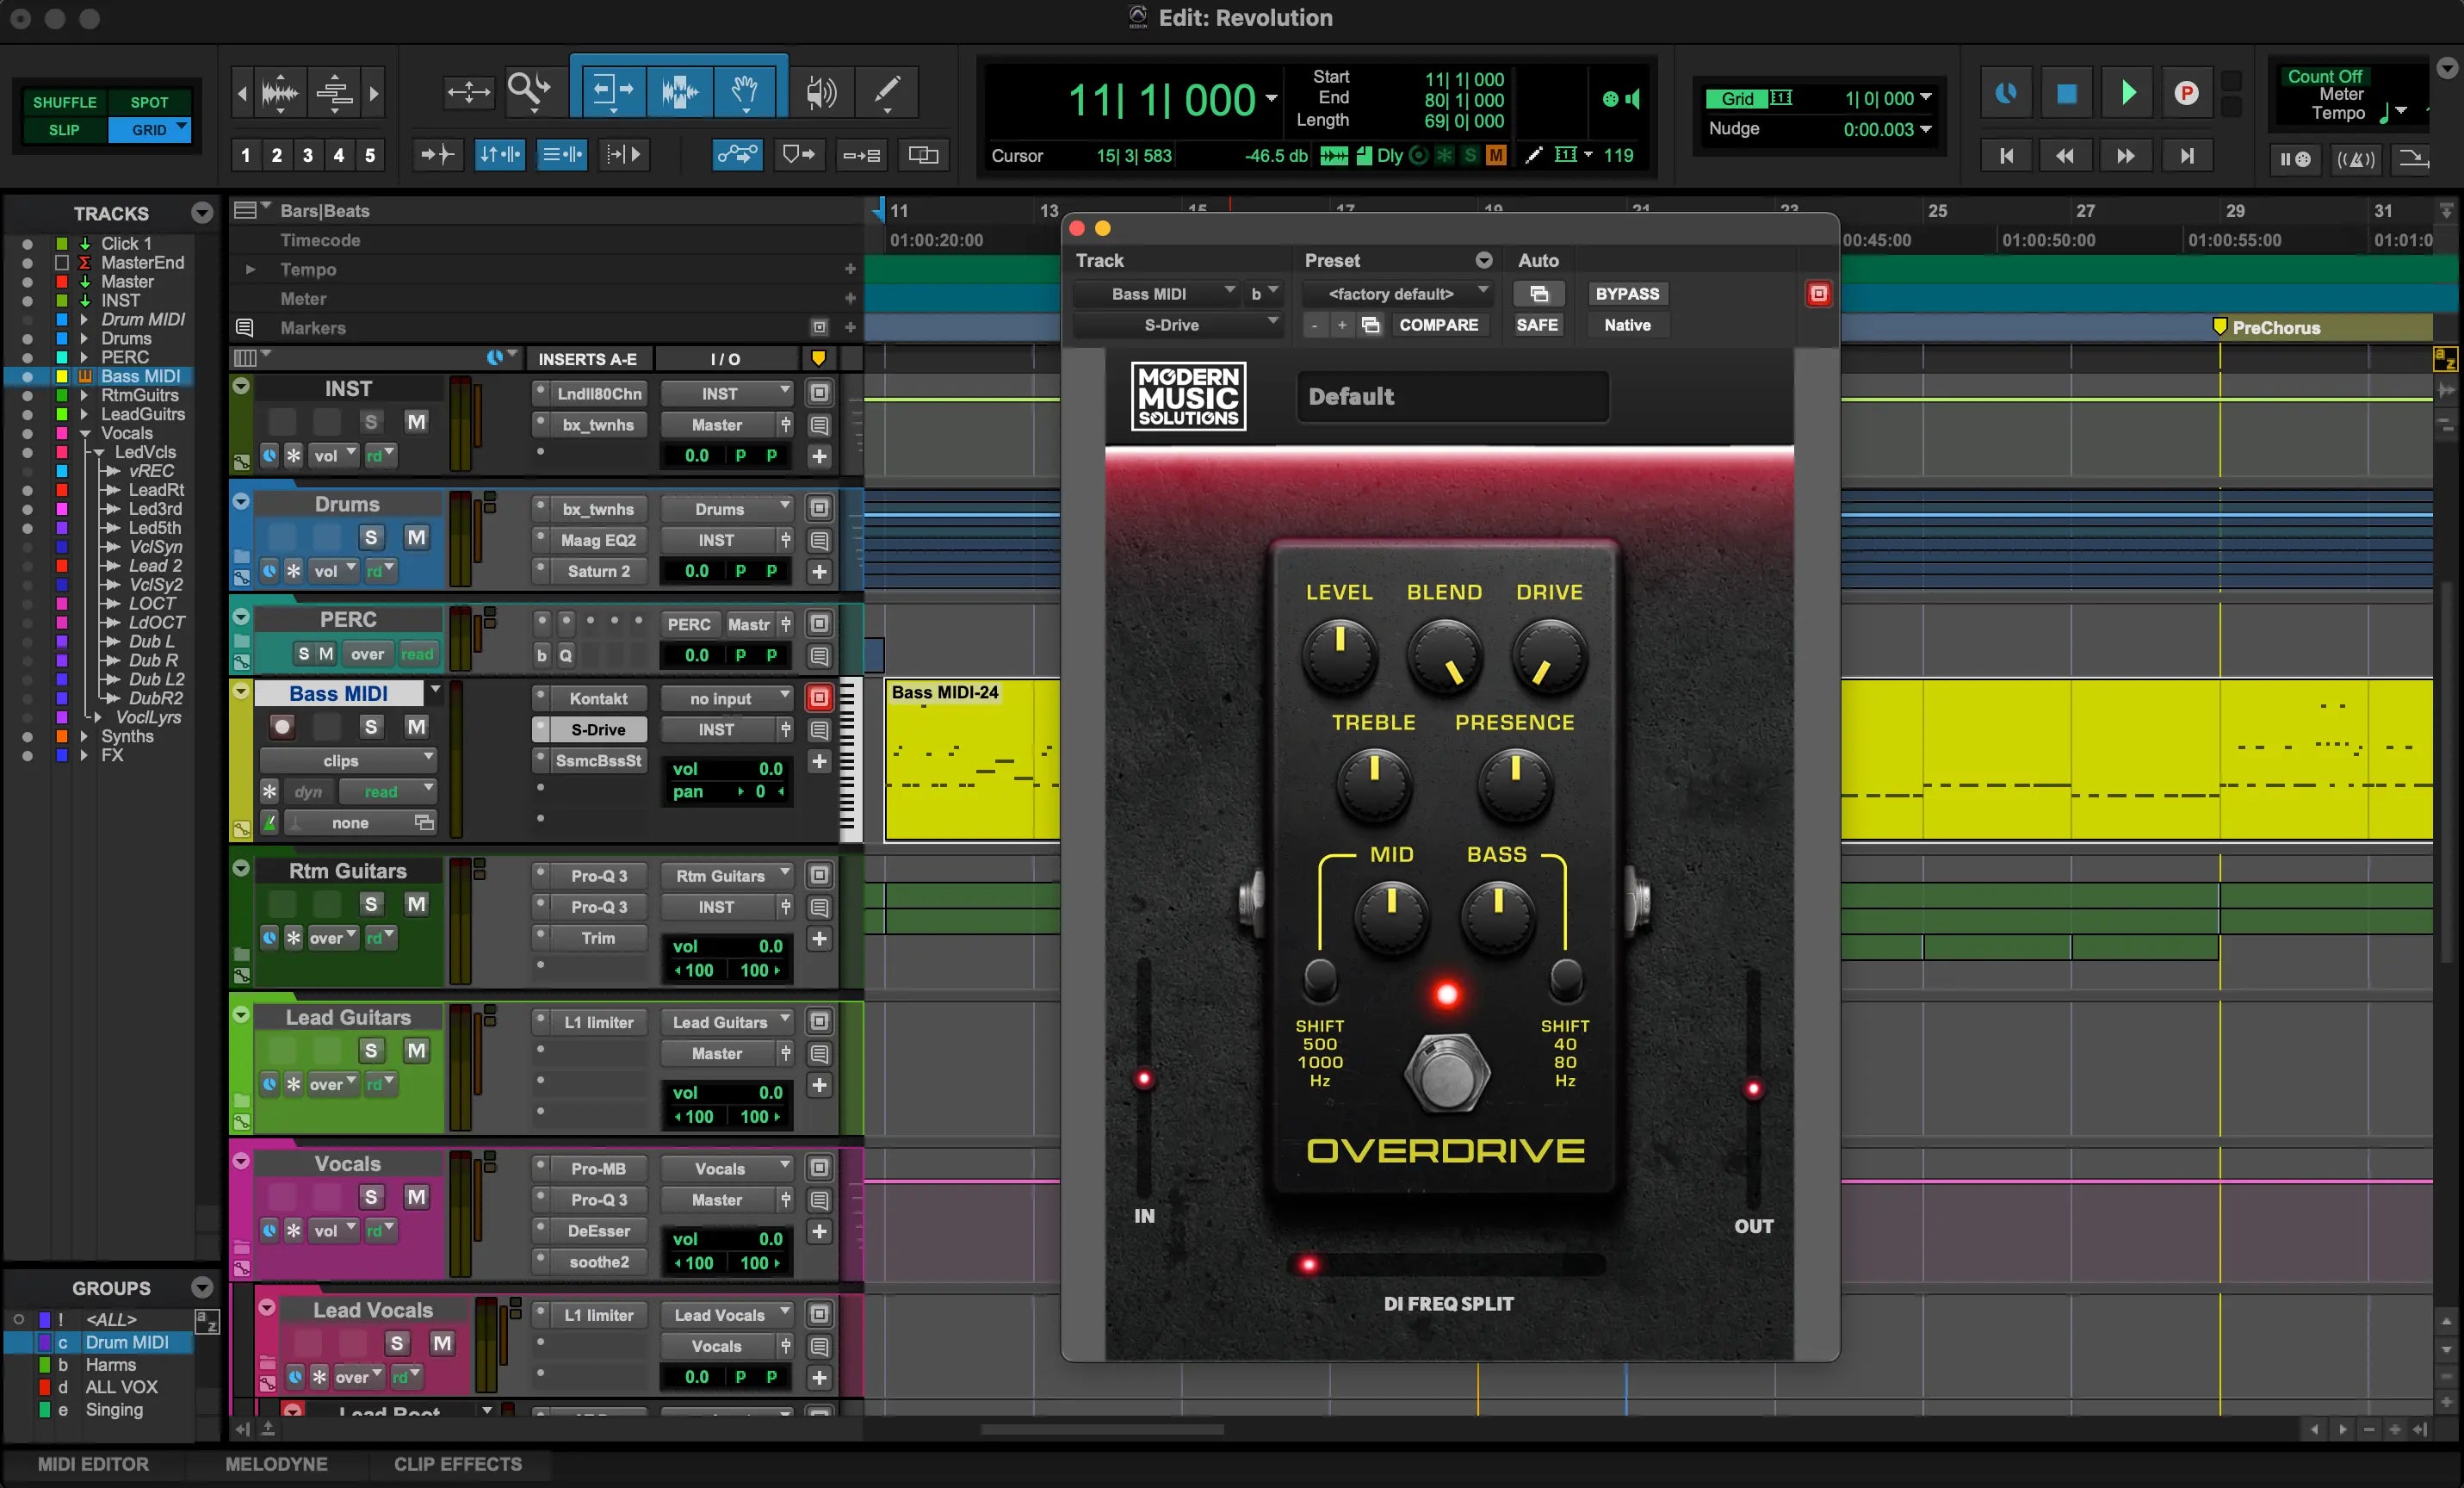Click the SAFE button in plugin header
Screen dimensions: 2464x1488
coord(1535,324)
